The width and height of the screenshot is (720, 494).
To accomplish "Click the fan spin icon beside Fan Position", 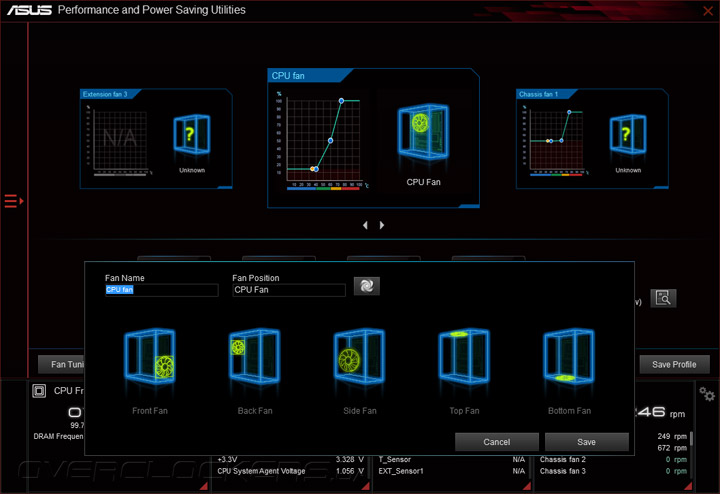I will click(x=366, y=286).
